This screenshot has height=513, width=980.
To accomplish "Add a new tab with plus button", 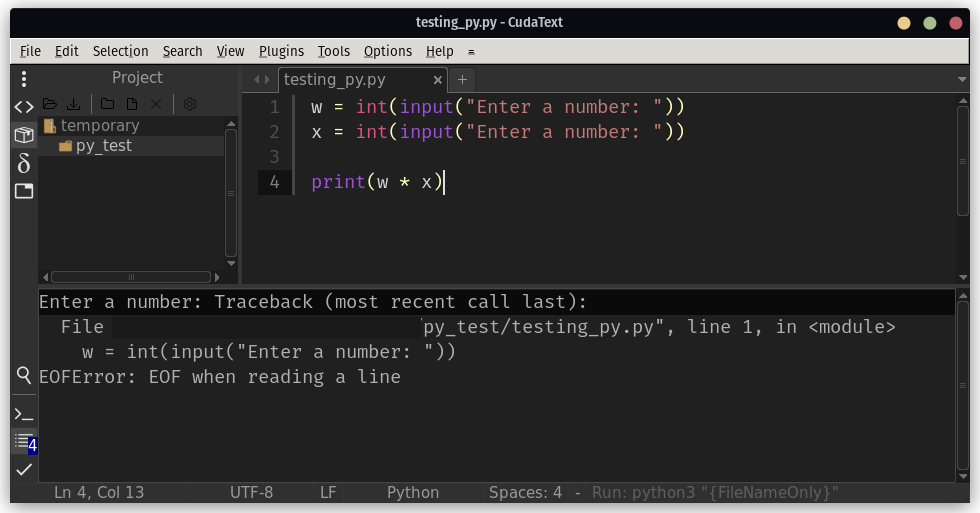I will (x=462, y=80).
